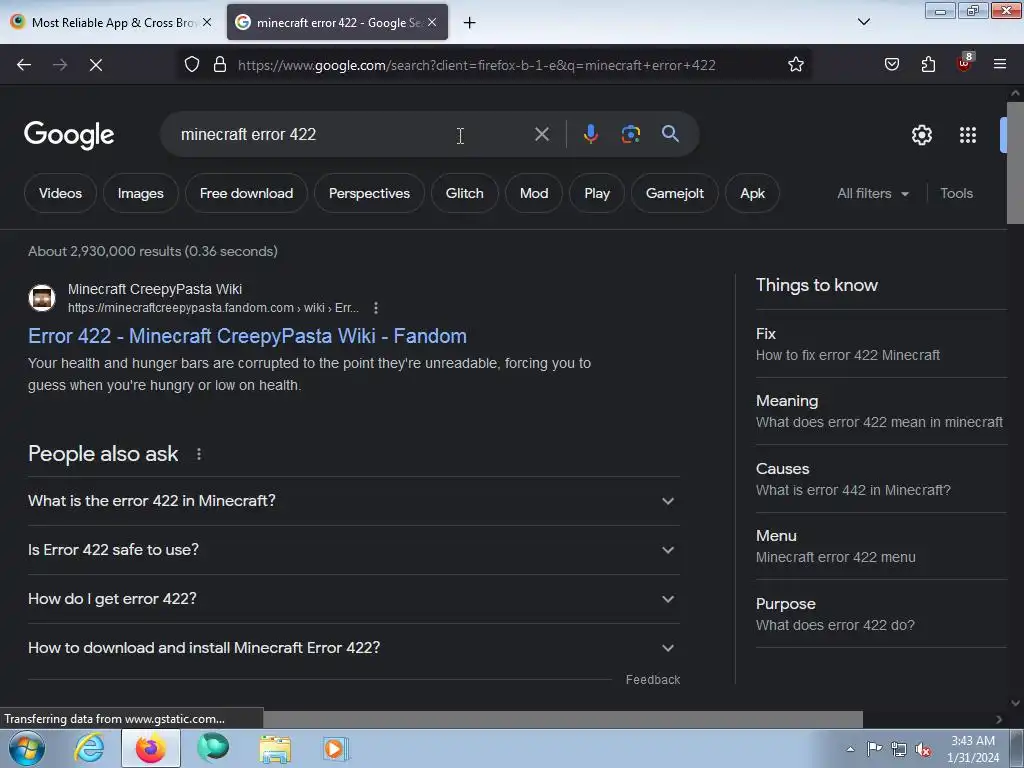Viewport: 1024px width, 768px height.
Task: Open the Windows Start menu
Action: coord(26,748)
